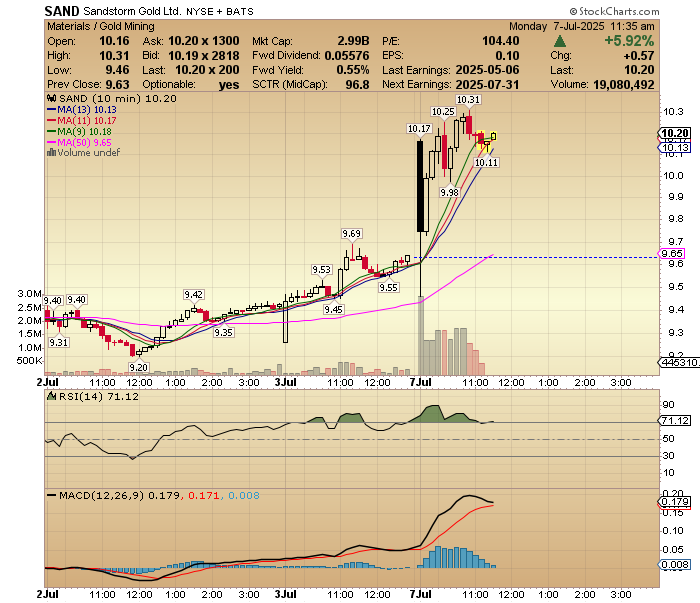Click the 9.42 price label on 2 Jul

point(193,295)
